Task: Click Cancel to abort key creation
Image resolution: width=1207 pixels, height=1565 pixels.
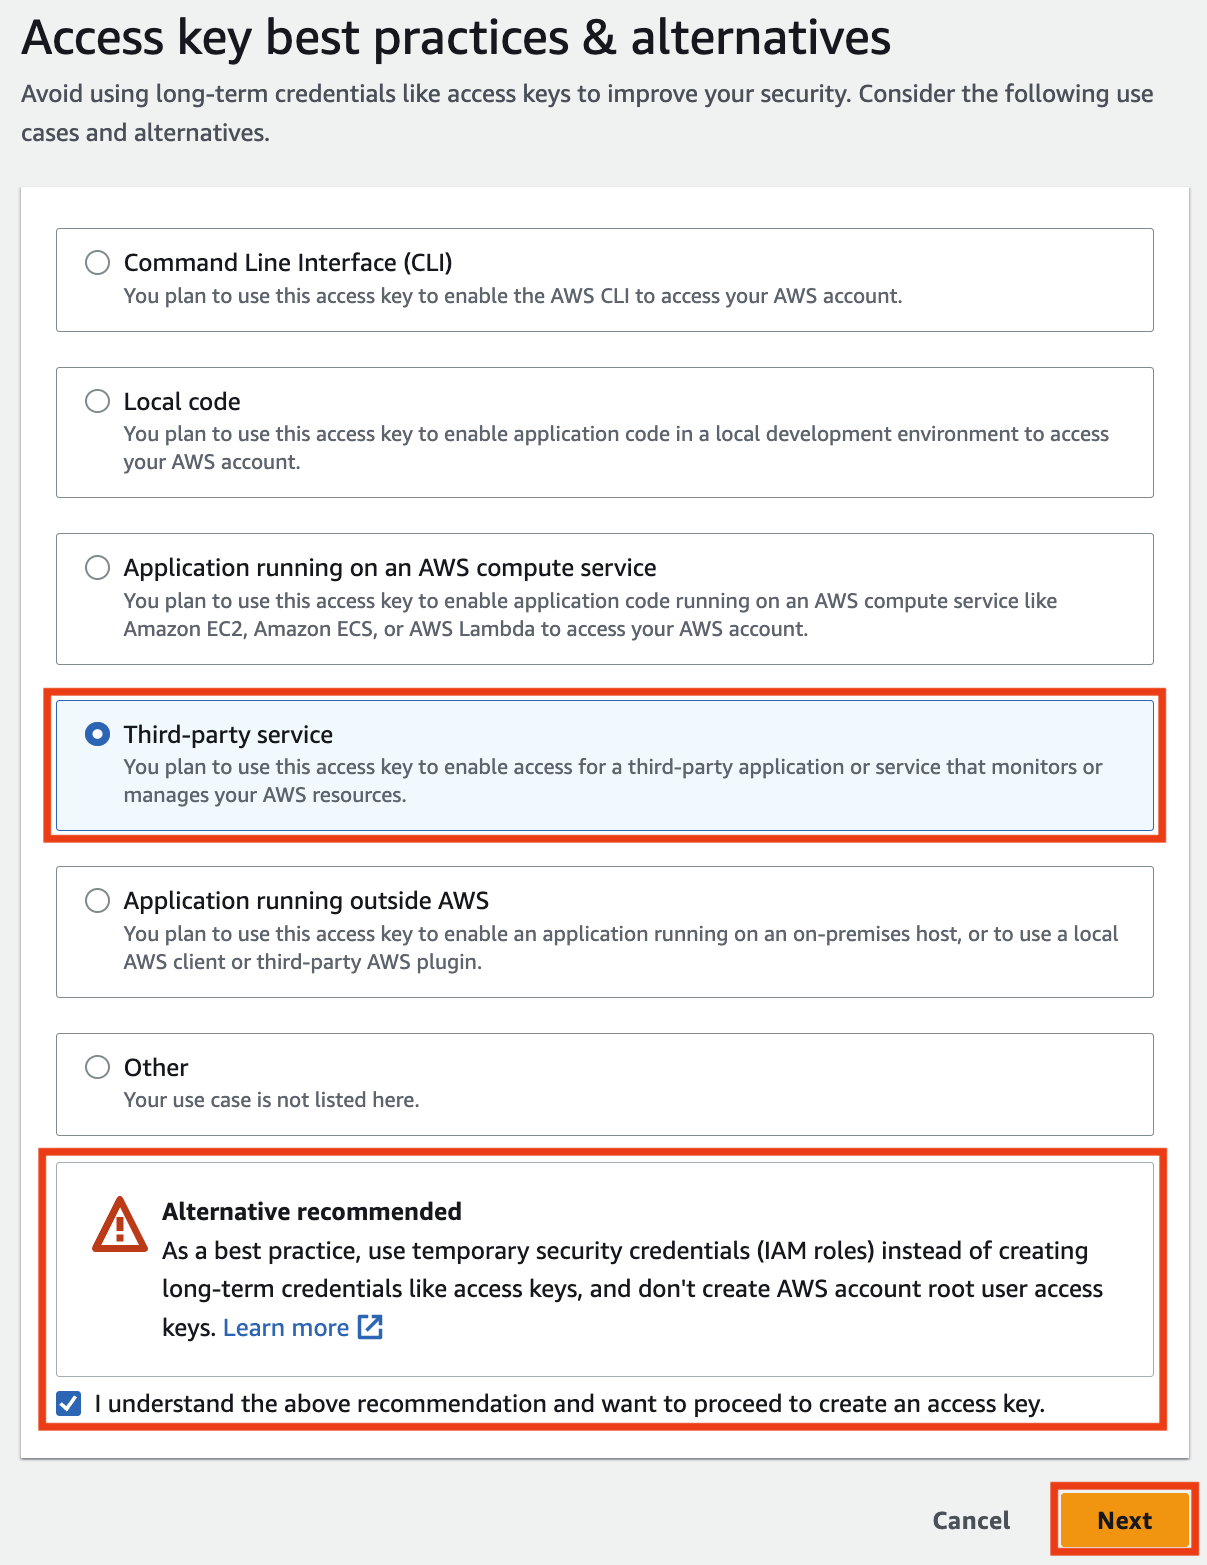Action: [970, 1520]
